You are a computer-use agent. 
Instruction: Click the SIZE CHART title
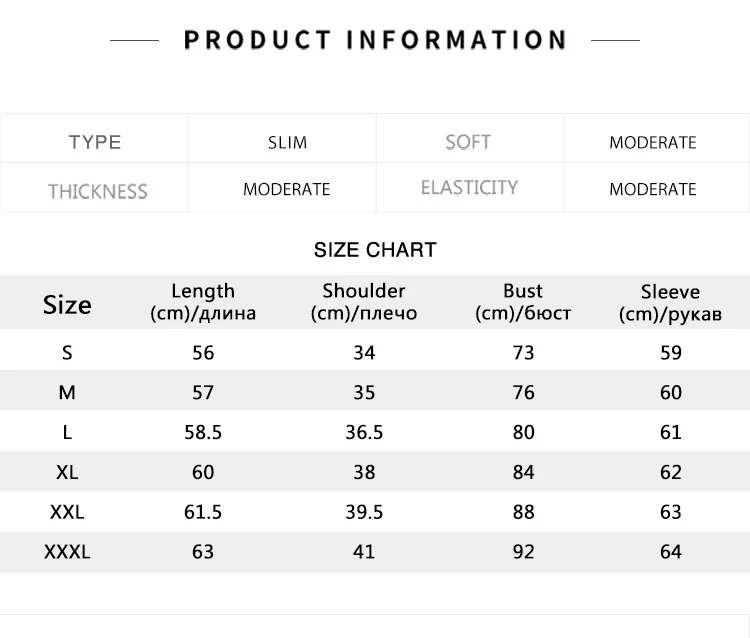(x=375, y=250)
